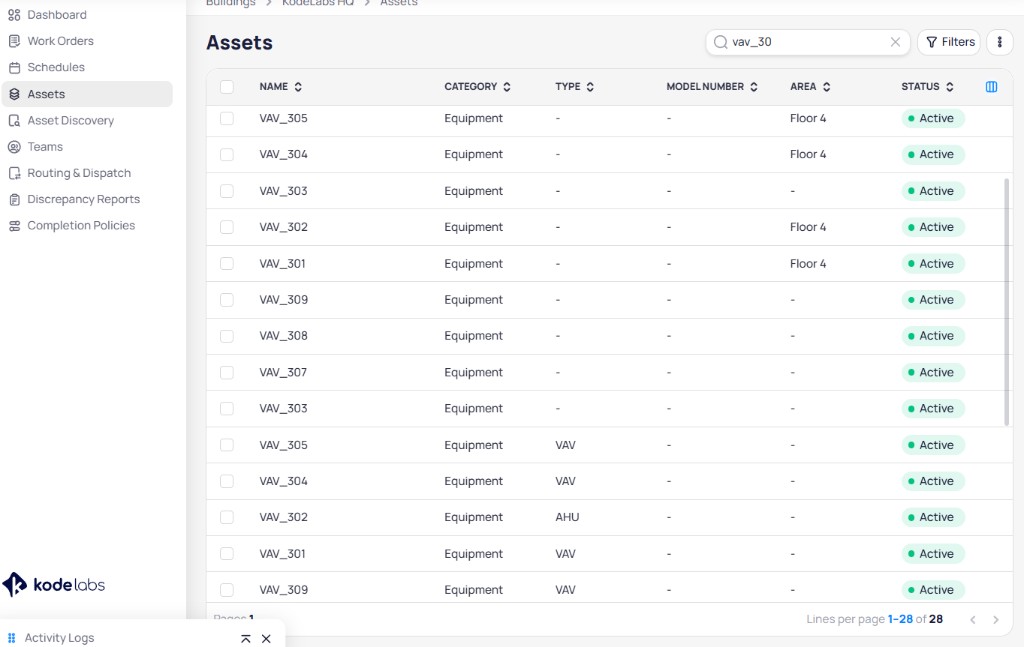Click the Completion Policies sidebar icon
Screen dimensions: 1024x647
tap(14, 225)
